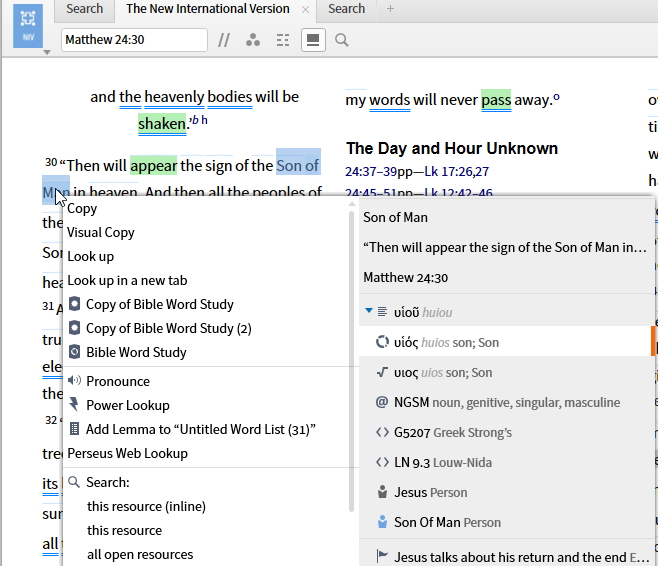Close The New International Version tab
The height and width of the screenshot is (566, 658).
(306, 10)
